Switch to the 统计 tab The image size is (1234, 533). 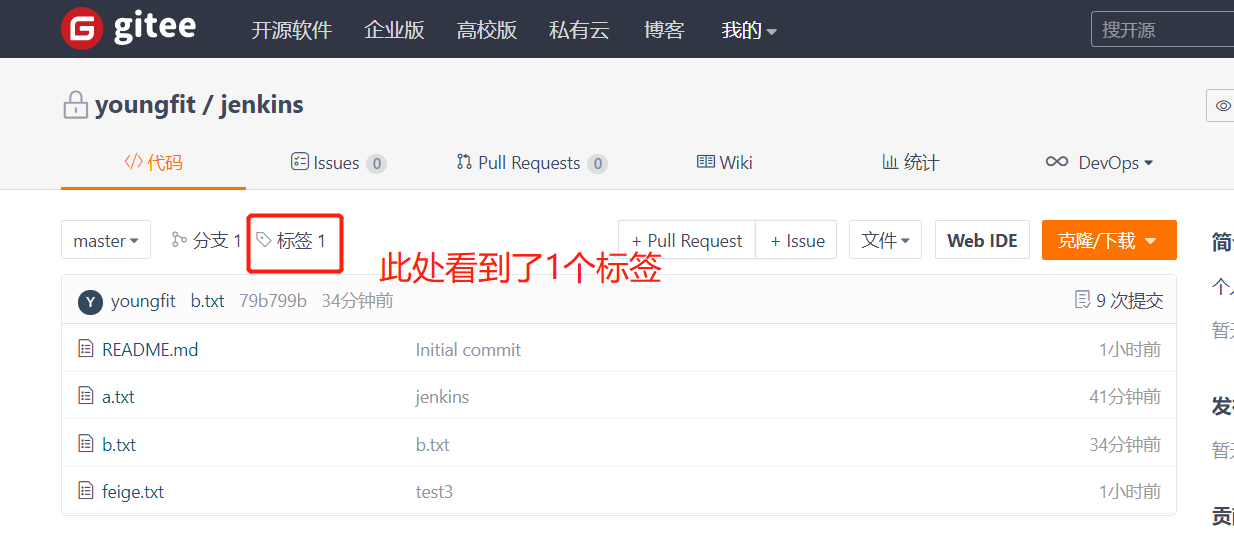(x=910, y=162)
